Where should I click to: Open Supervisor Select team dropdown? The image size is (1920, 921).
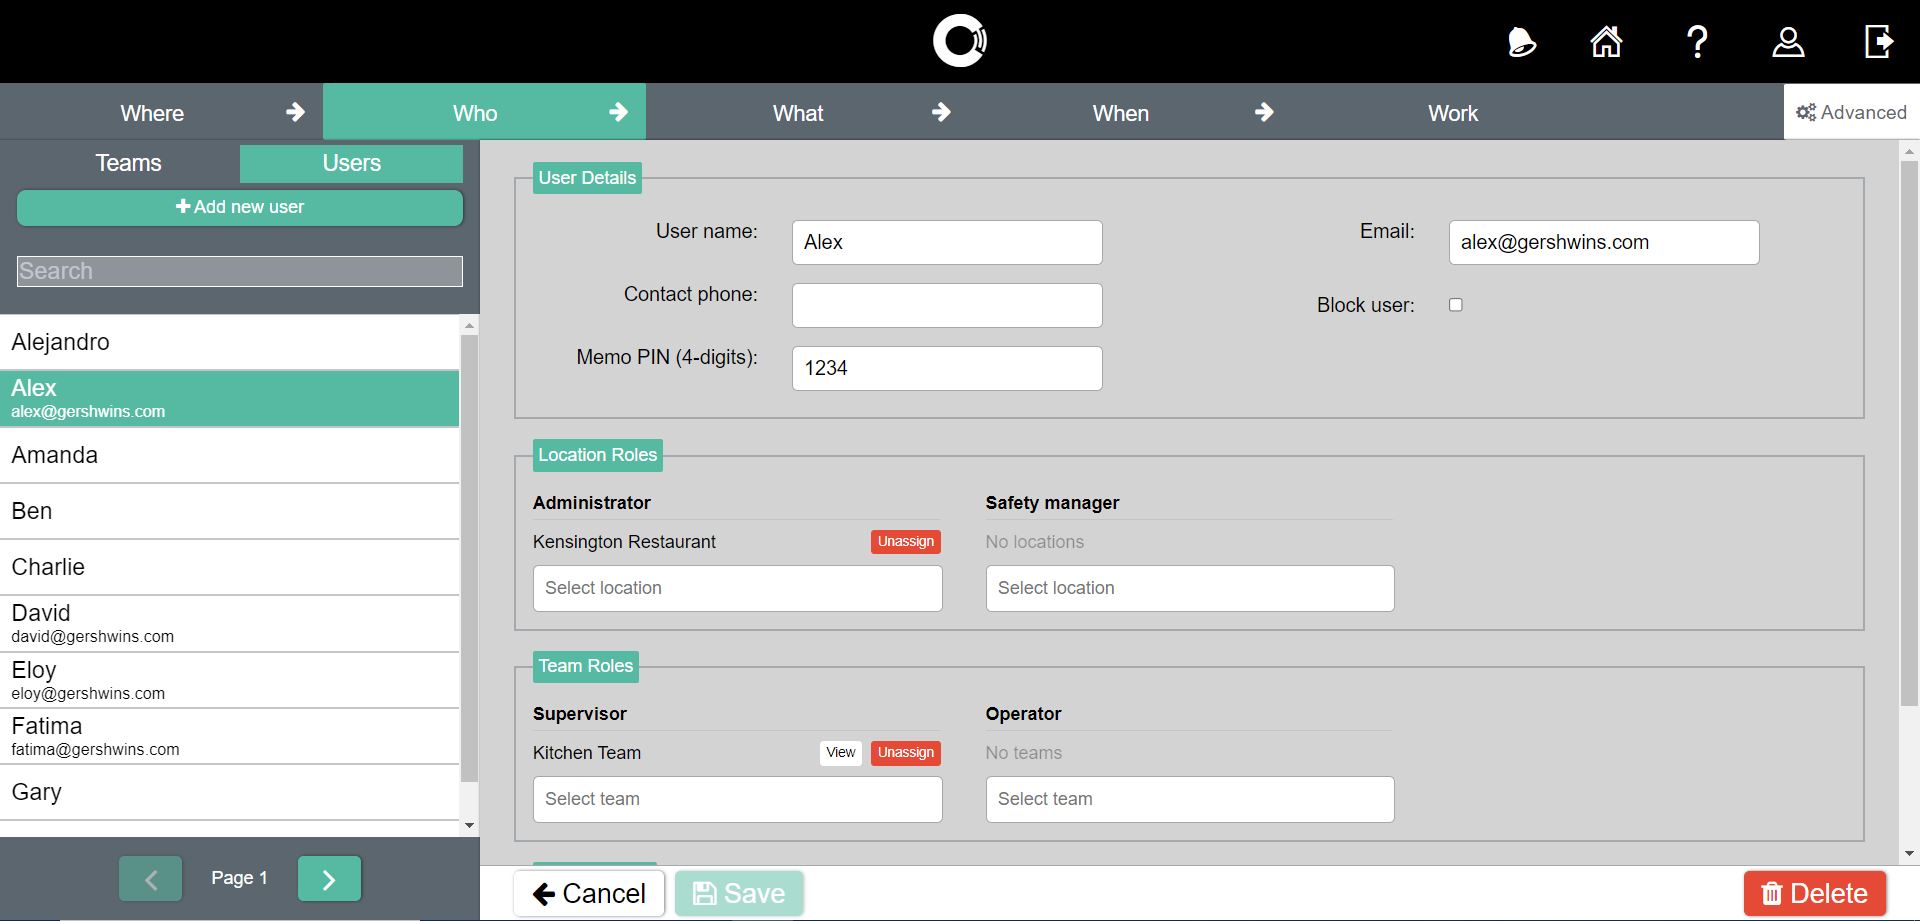(x=737, y=799)
